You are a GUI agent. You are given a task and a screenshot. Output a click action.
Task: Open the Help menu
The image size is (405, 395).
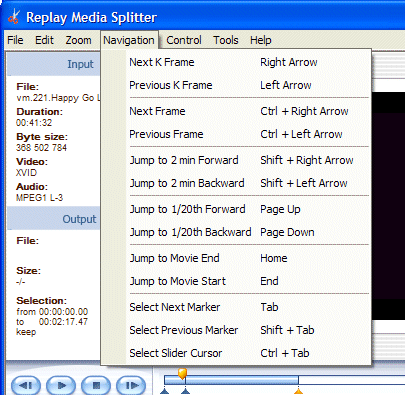click(261, 40)
